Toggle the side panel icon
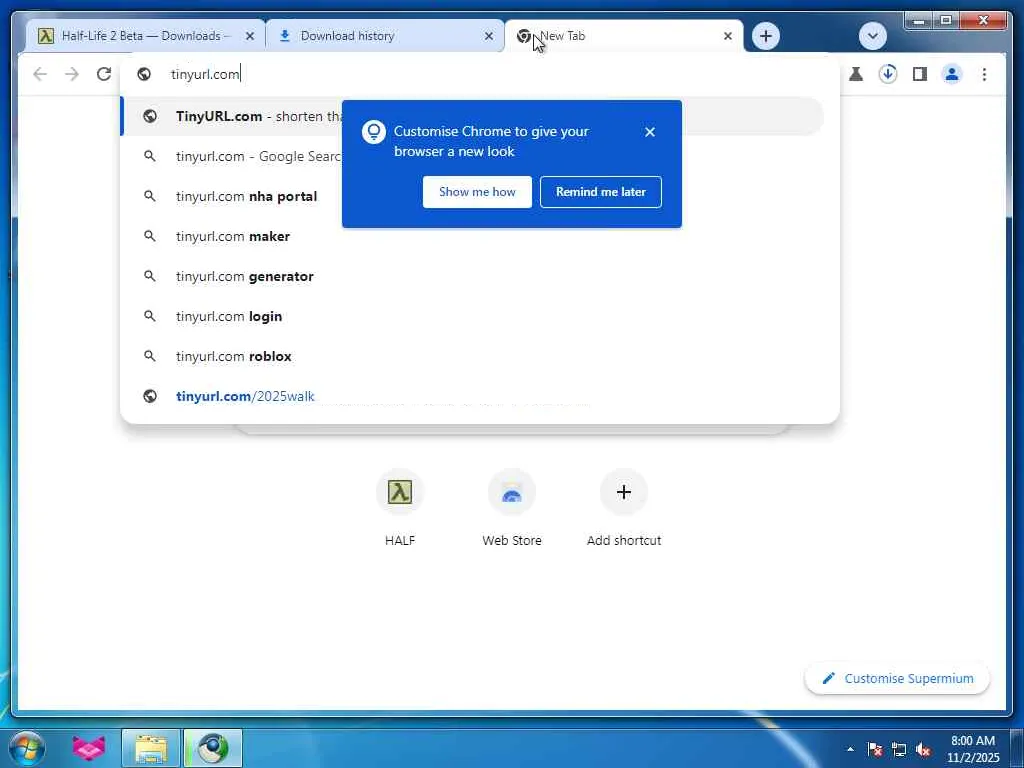 [x=920, y=74]
